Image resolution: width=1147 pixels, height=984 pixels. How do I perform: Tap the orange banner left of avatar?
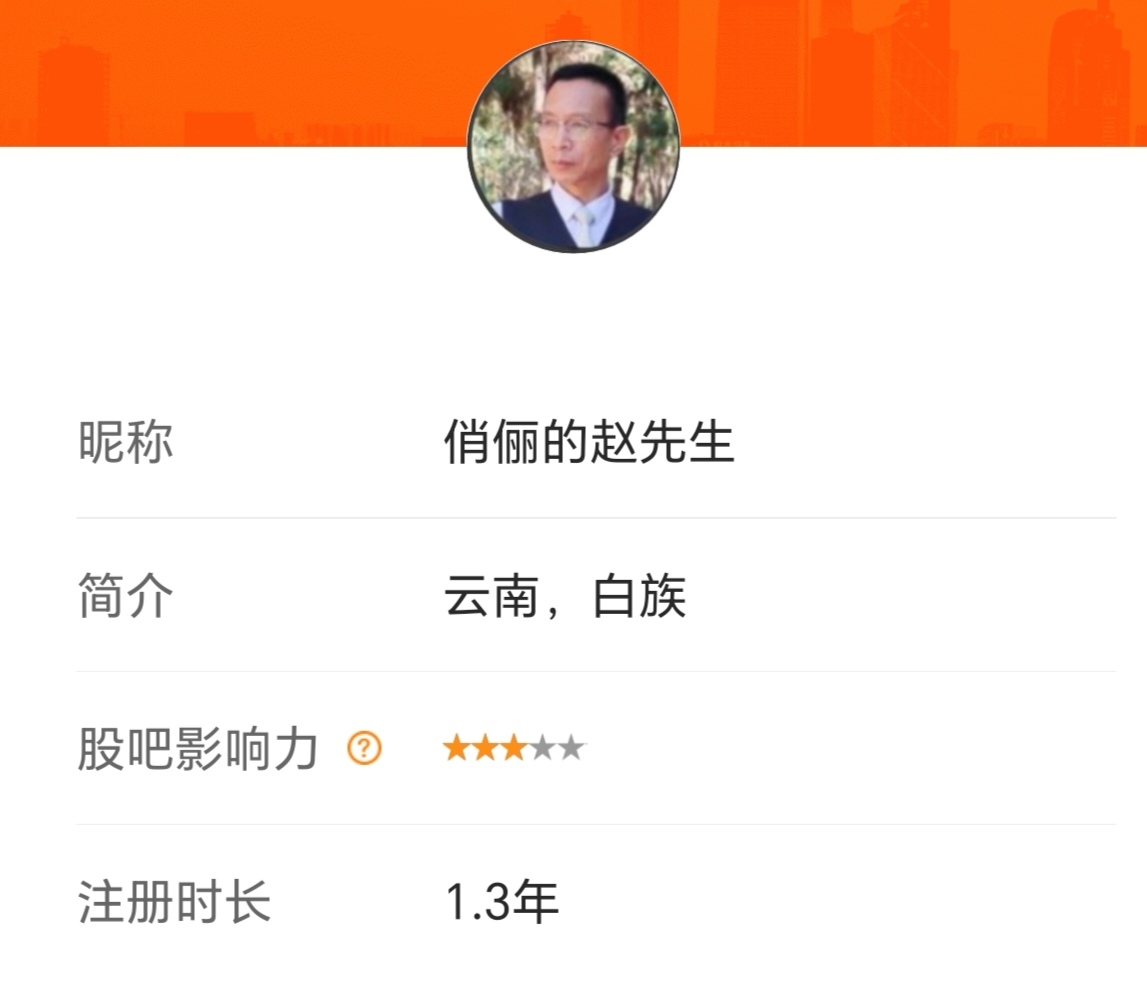233,73
